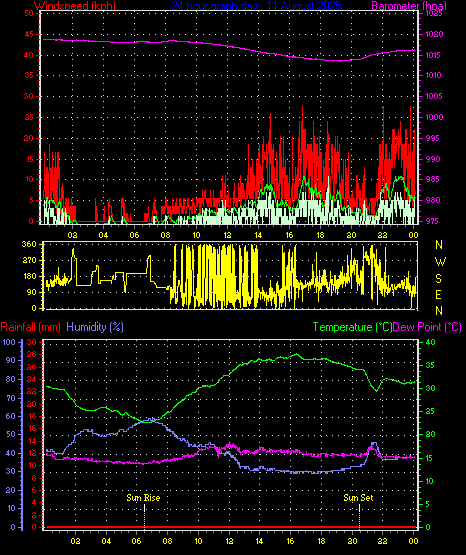Click the 20 temperature axis value
Viewport: 466px width, 555px height.
pos(430,435)
